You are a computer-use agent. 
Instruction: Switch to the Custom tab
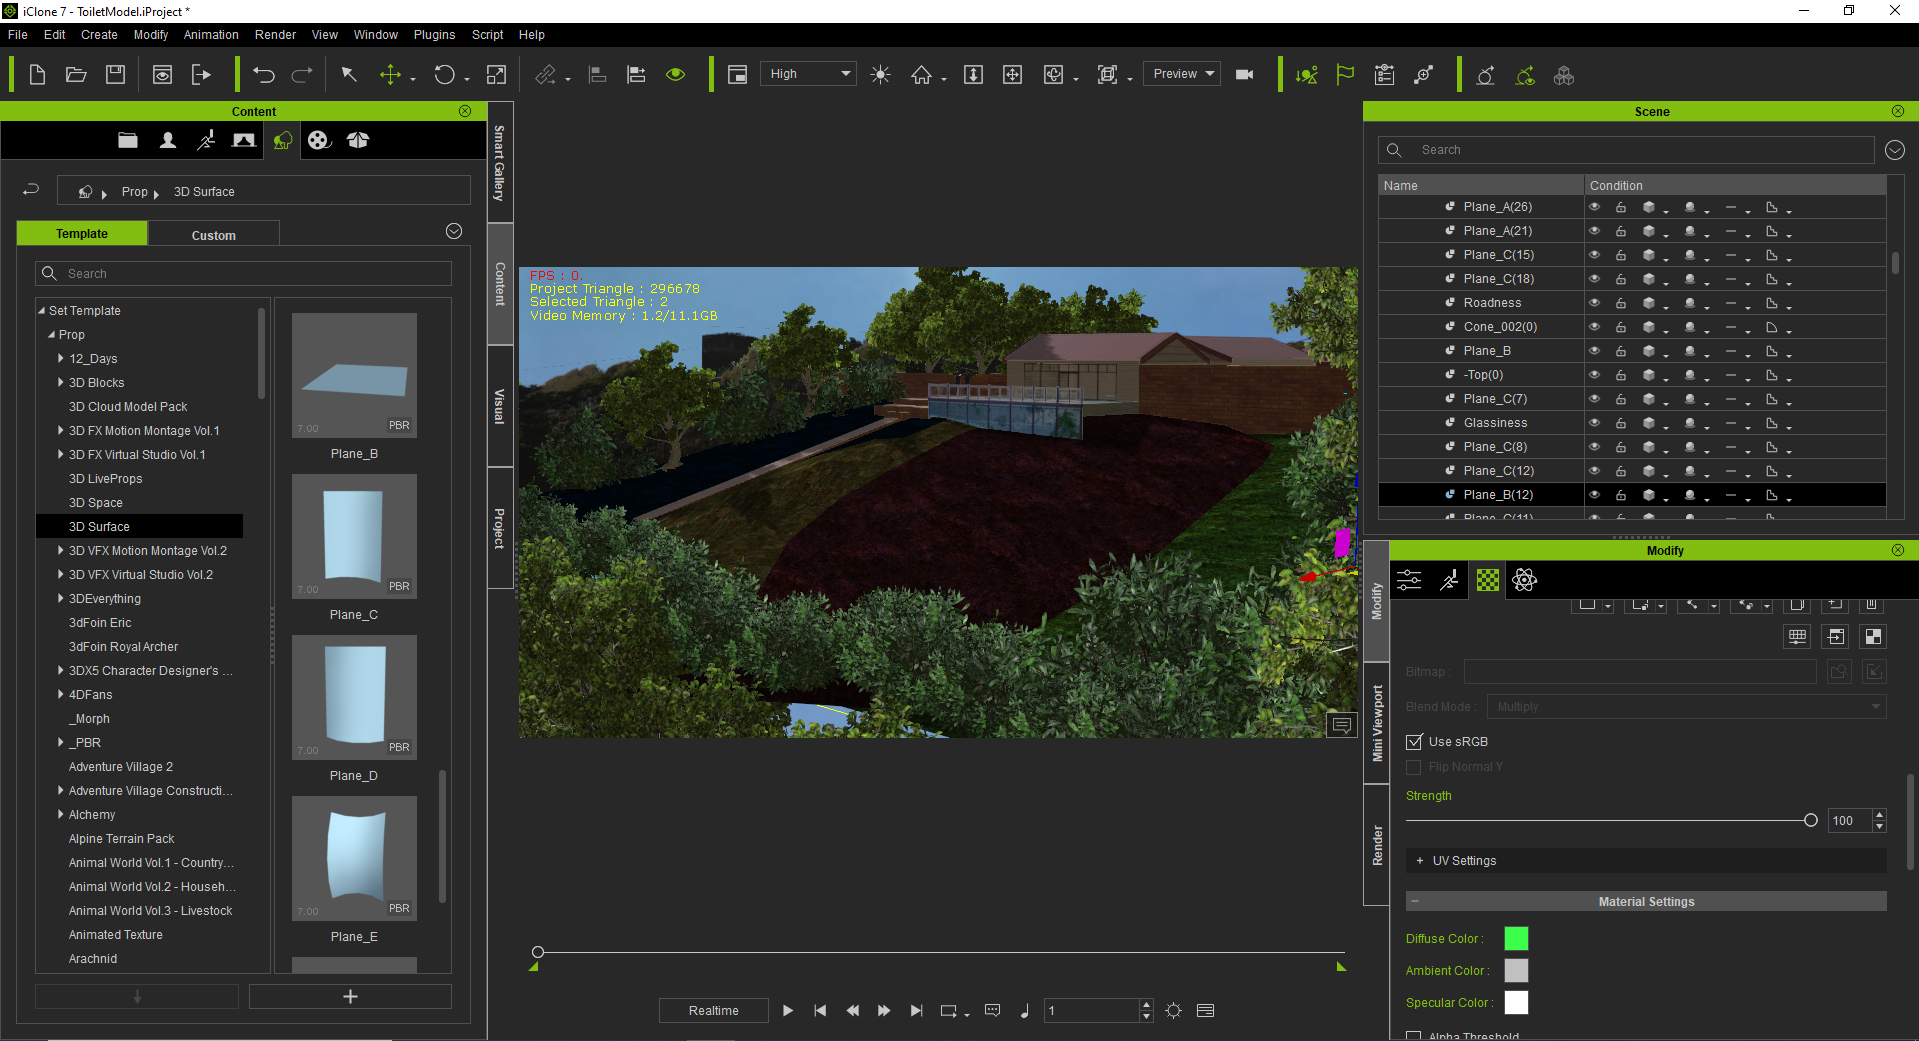tap(214, 235)
